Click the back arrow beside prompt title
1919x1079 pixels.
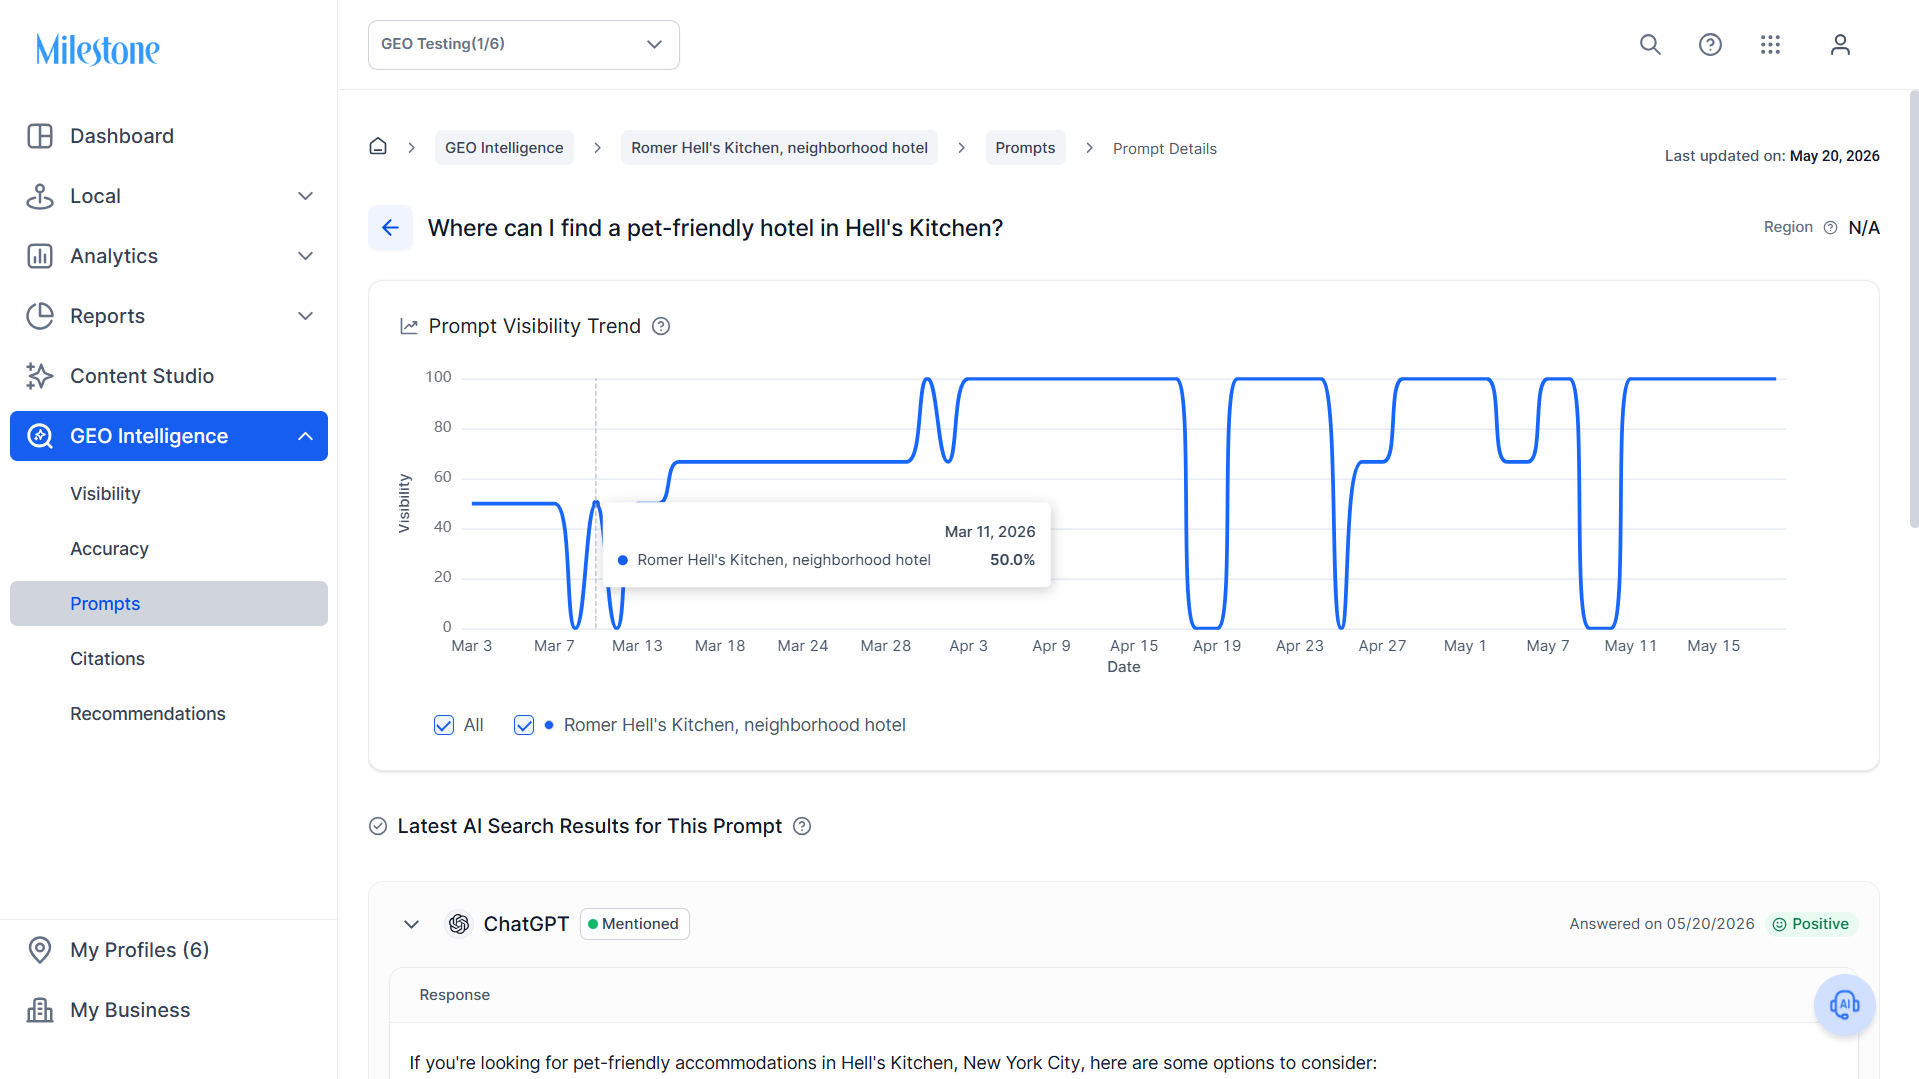tap(390, 228)
